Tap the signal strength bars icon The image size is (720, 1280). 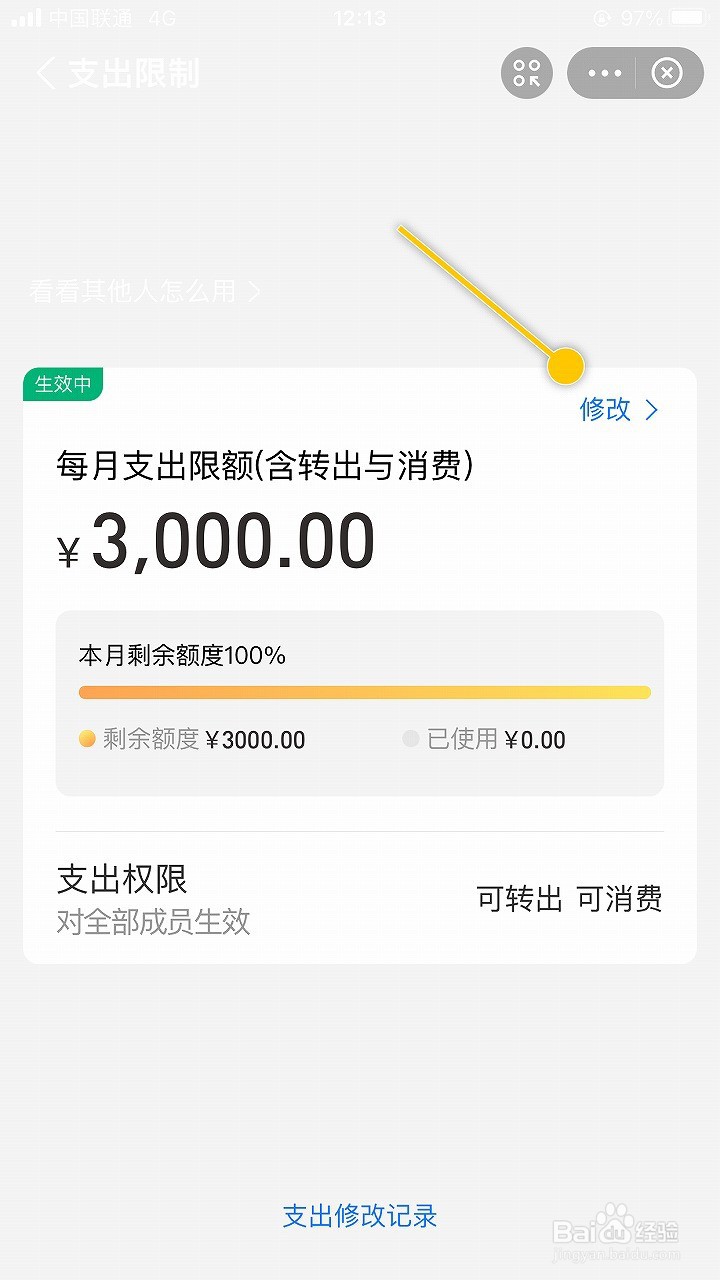tap(26, 18)
